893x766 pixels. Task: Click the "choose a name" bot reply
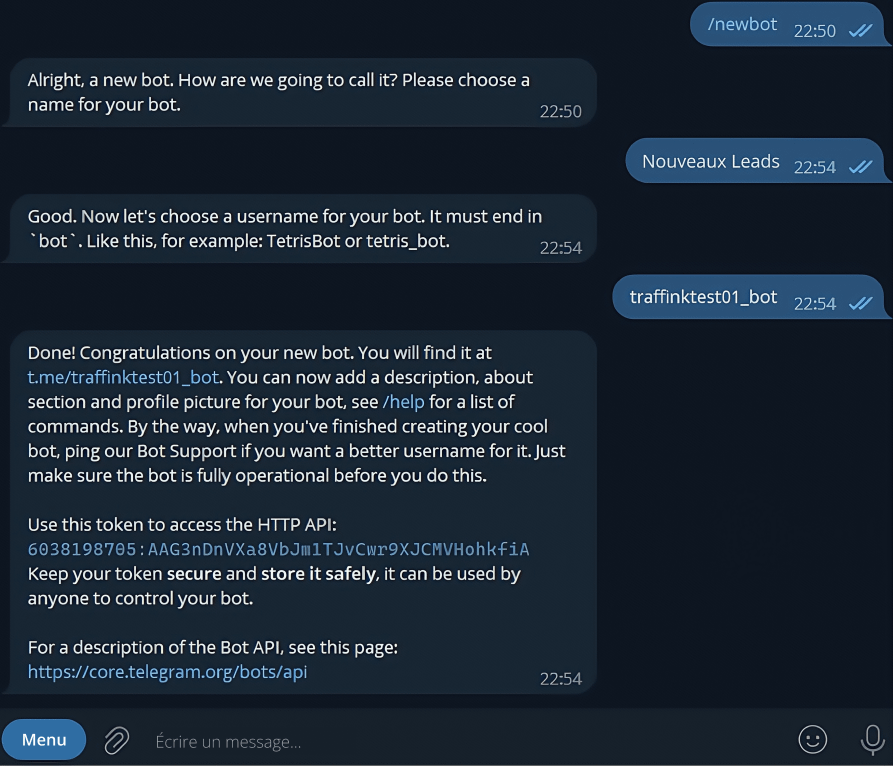pos(278,91)
